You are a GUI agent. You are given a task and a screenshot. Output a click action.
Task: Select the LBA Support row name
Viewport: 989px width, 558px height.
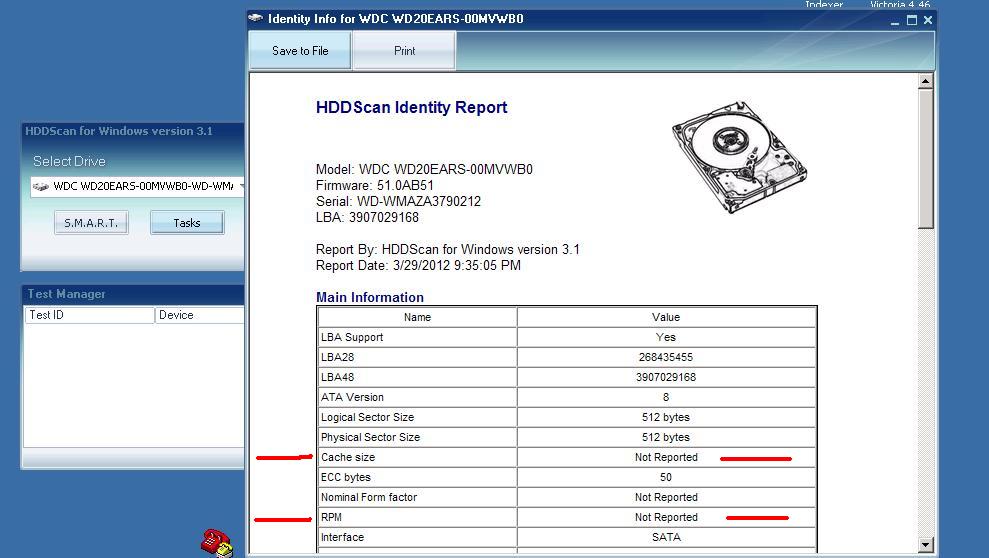(x=352, y=337)
